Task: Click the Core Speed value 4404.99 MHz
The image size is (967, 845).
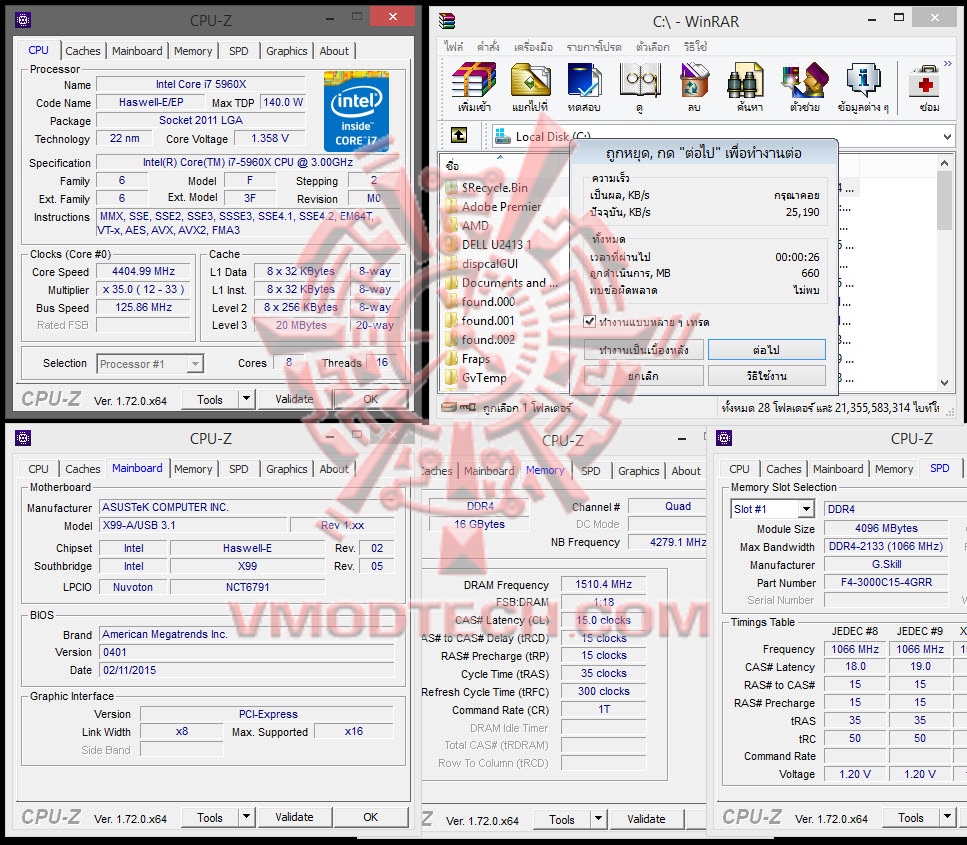Action: (143, 271)
